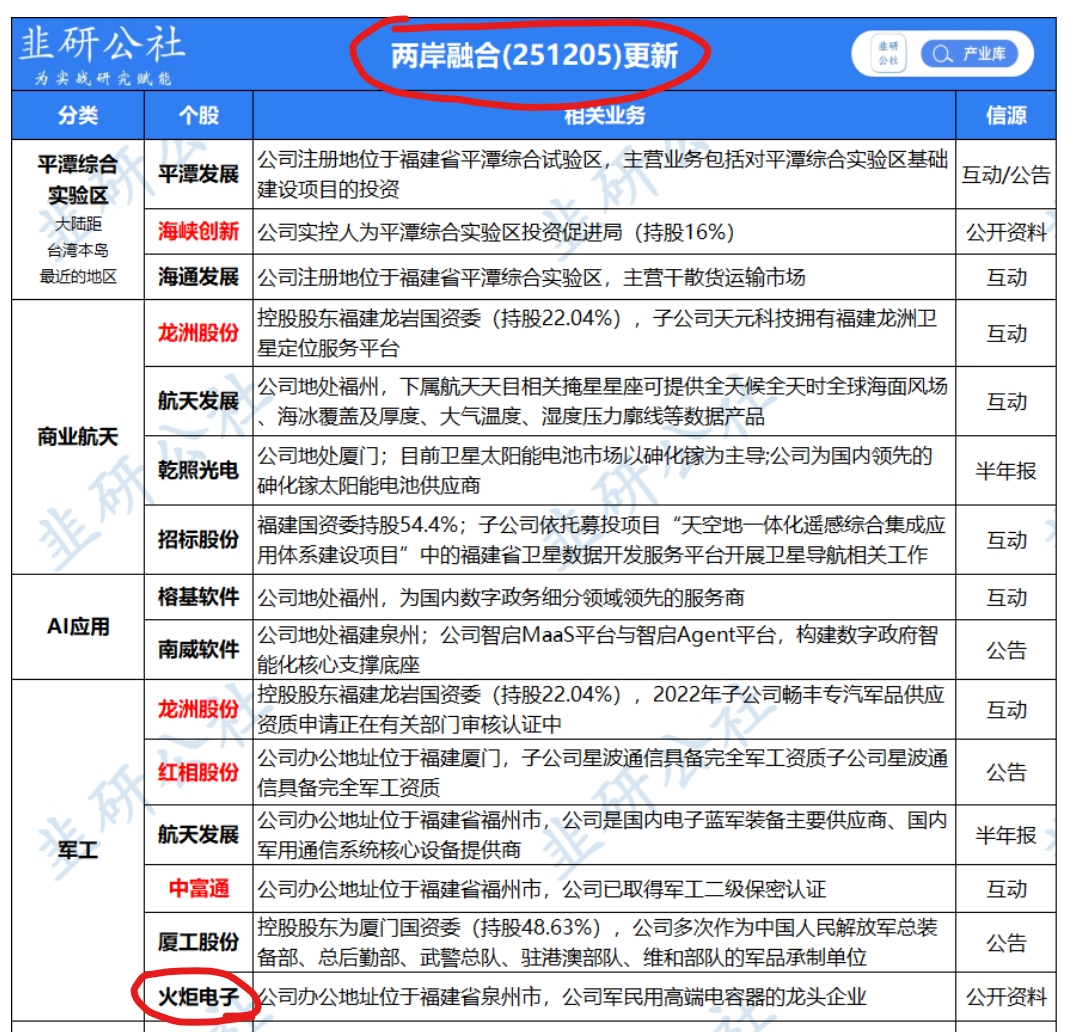Click the description mentioning 持股48.63%
This screenshot has width=1090, height=1032.
pyautogui.click(x=598, y=943)
